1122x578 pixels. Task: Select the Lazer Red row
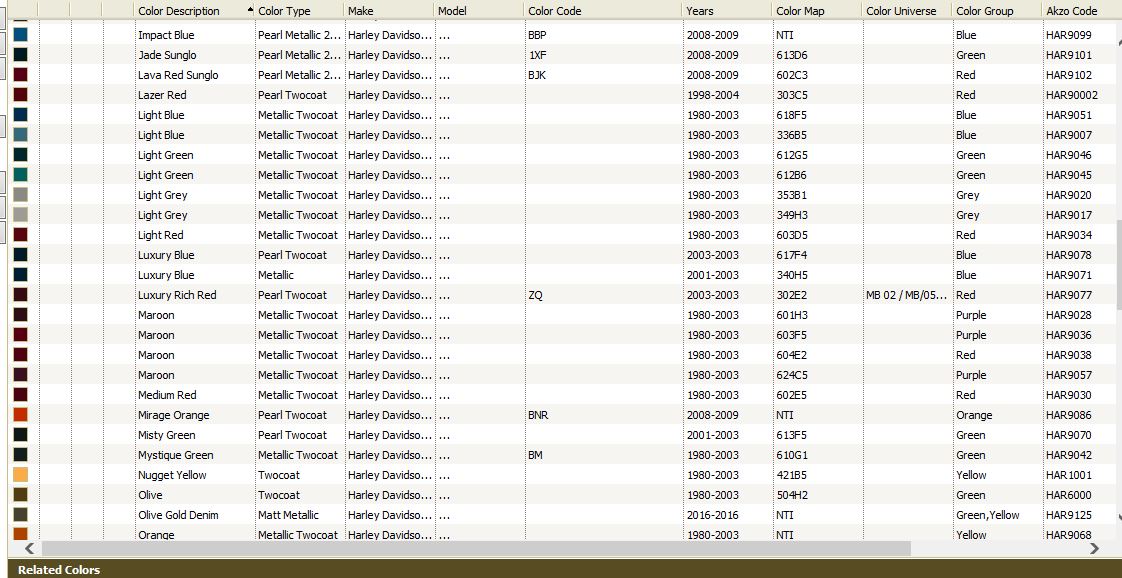(561, 95)
